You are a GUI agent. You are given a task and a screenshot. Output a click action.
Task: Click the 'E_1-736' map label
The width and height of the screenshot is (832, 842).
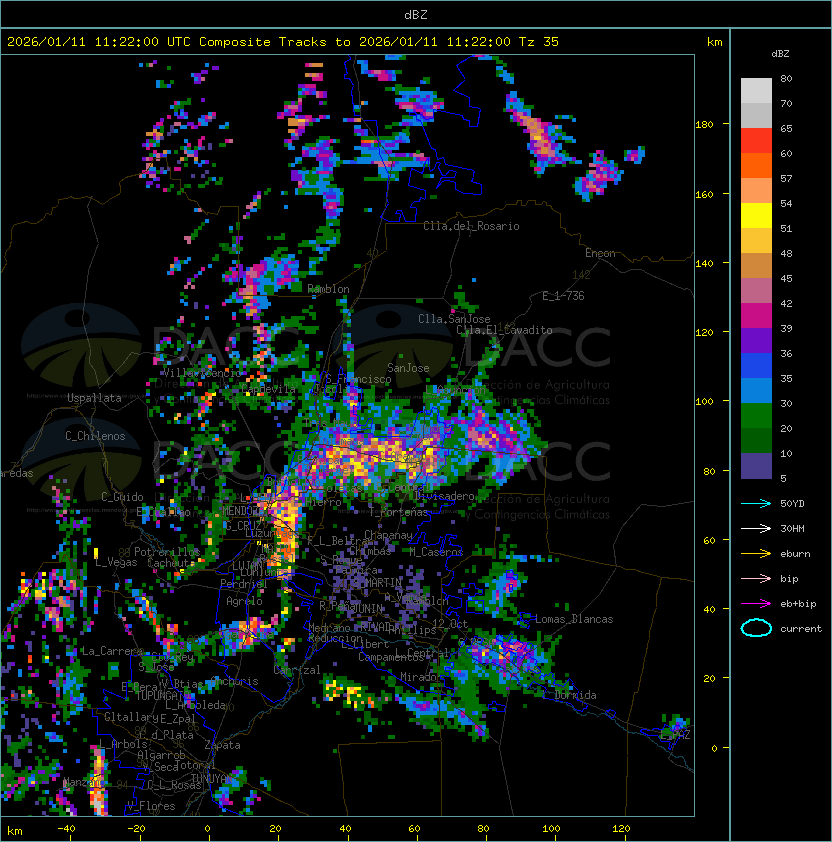coord(563,296)
